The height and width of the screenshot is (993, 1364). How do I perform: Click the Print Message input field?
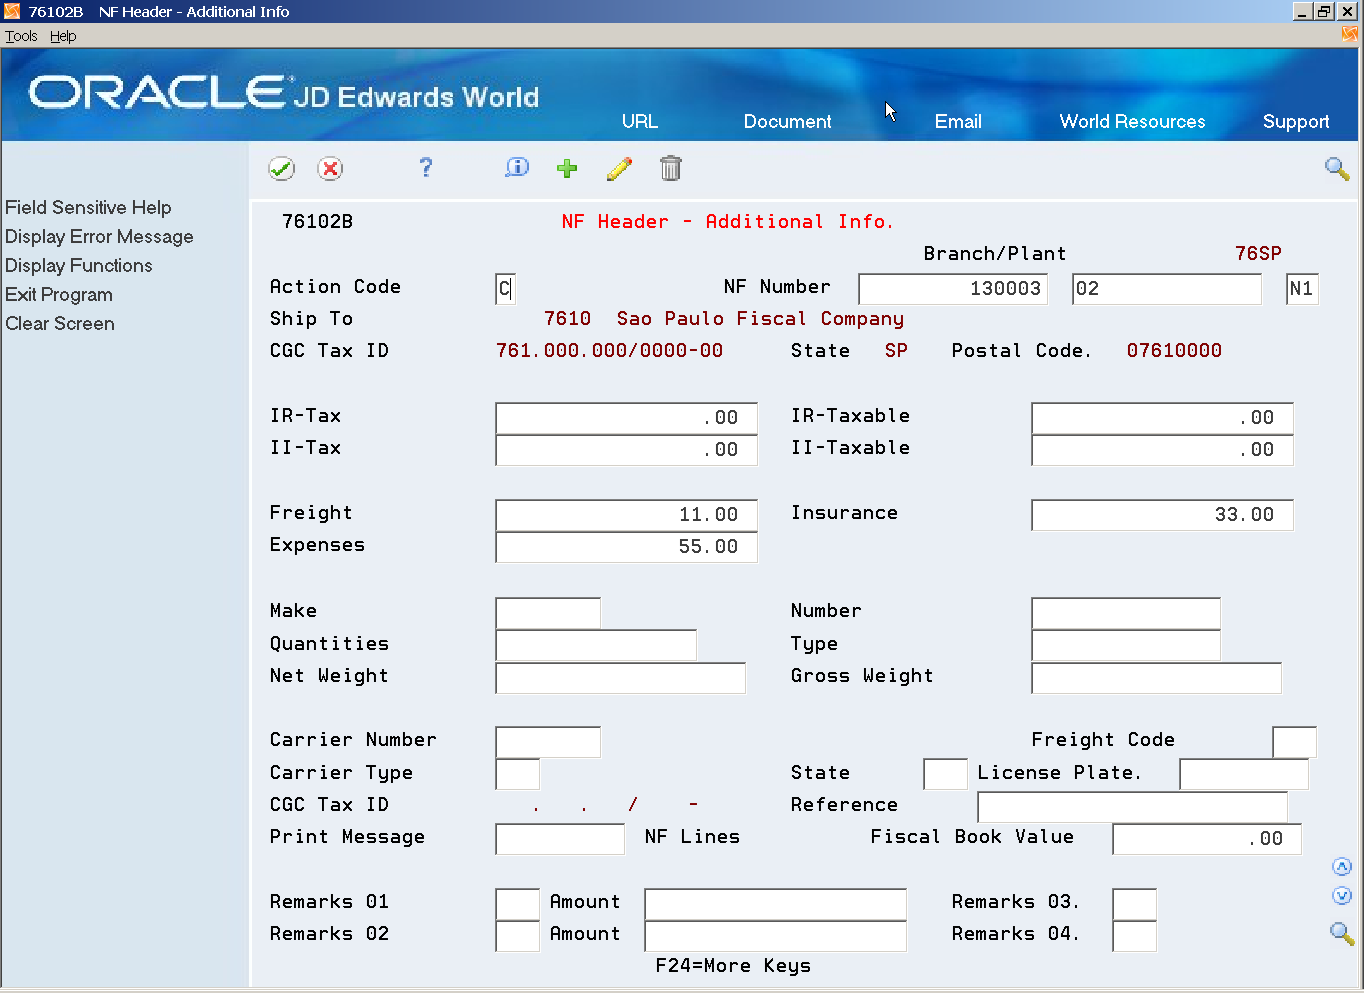[x=560, y=839]
